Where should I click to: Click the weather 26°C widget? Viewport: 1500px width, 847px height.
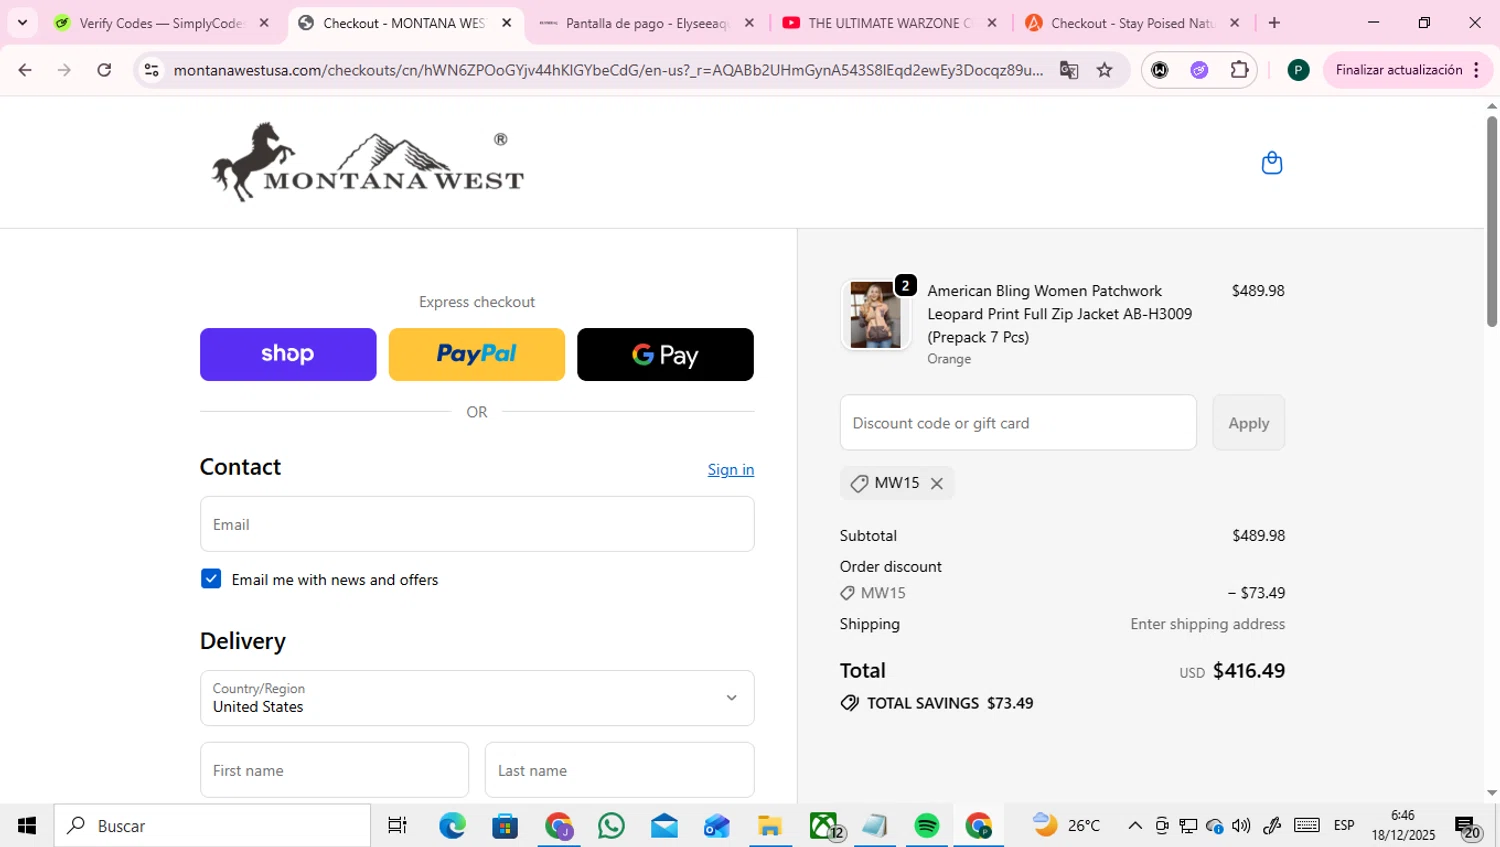[1067, 826]
